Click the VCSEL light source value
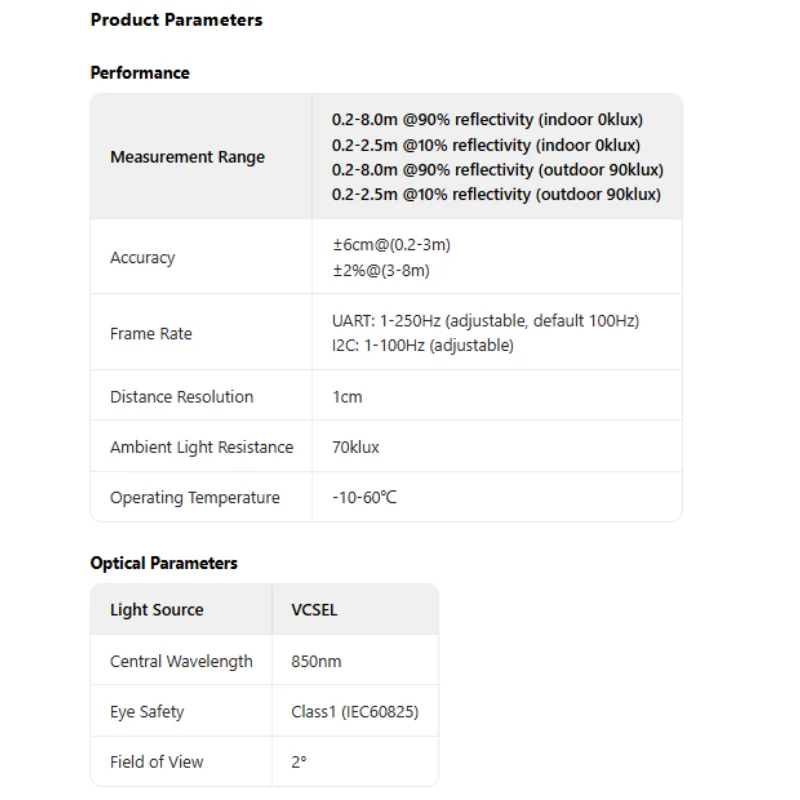 314,610
